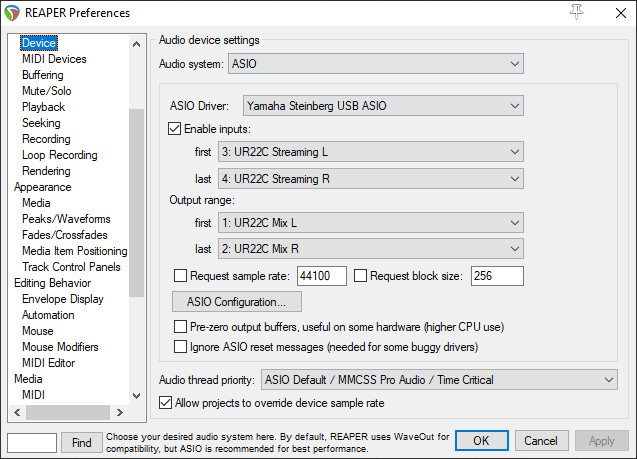Click the block size field showing 256
Viewport: 637px width, 459px height.
coord(497,276)
